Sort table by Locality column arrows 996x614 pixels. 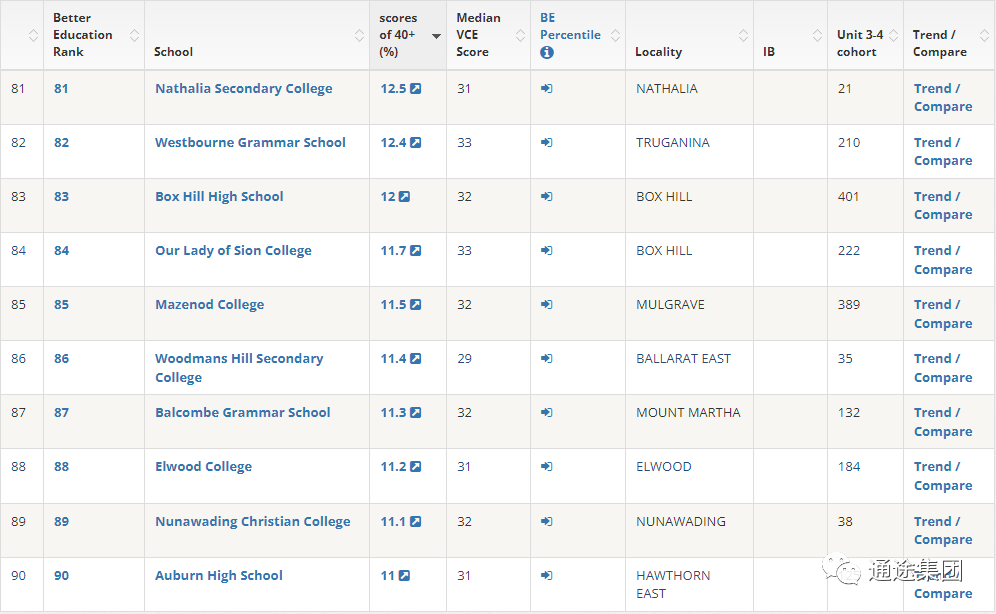tap(743, 36)
